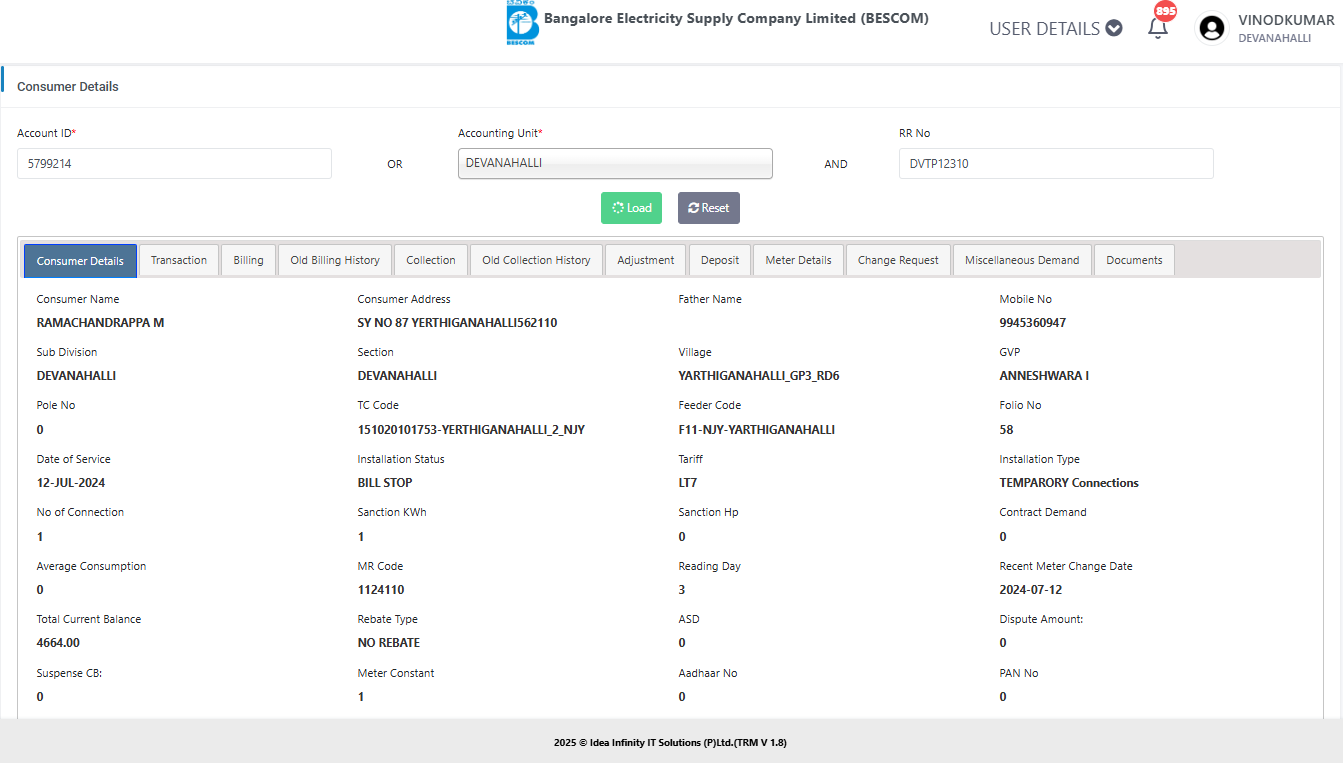Select address SY NO 87 YERTHIGANAHALLI562110
1343x763 pixels.
pyautogui.click(x=457, y=323)
